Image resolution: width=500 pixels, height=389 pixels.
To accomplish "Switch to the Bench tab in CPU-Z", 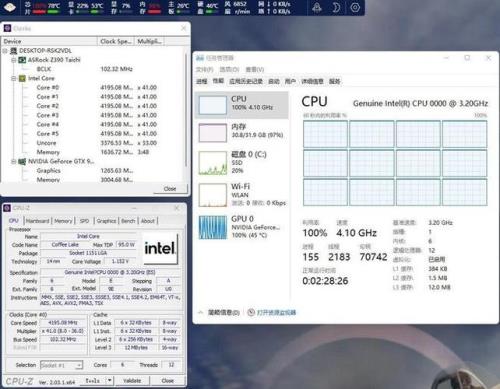I will (x=128, y=221).
